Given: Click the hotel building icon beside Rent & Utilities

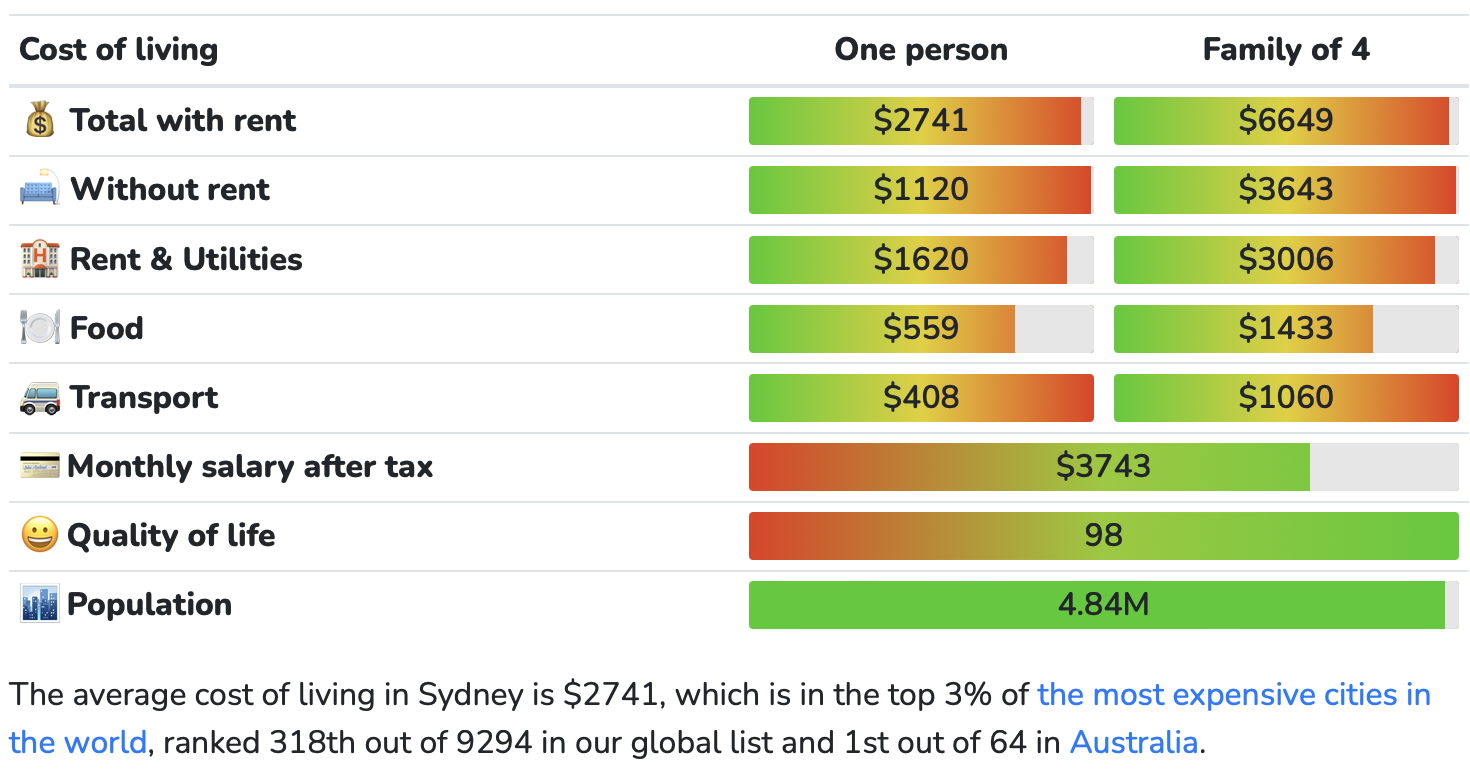Looking at the screenshot, I should pyautogui.click(x=40, y=259).
